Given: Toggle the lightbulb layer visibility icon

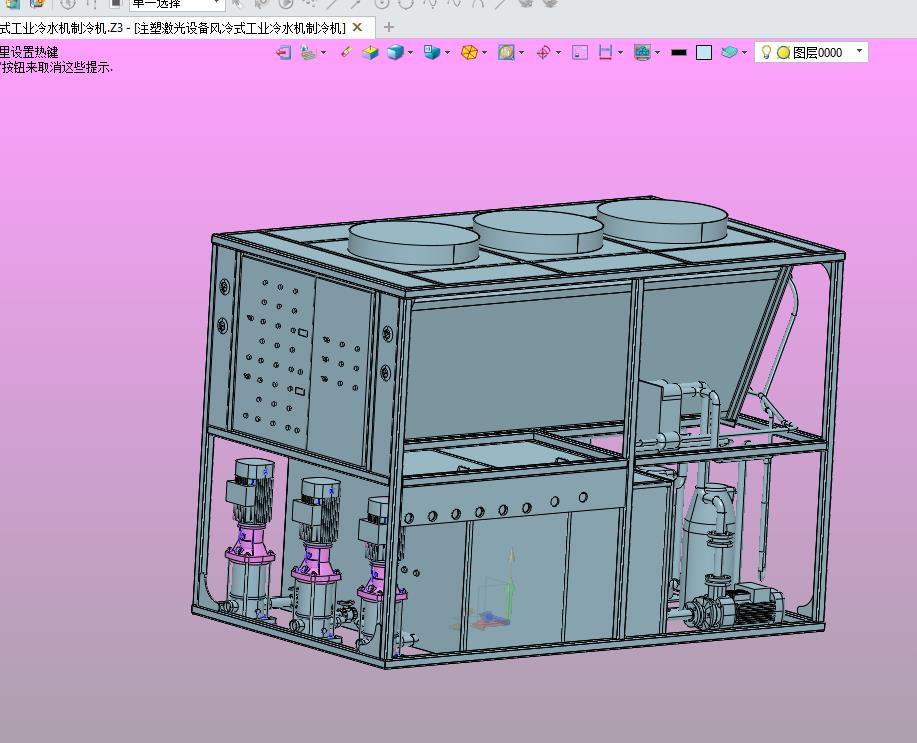Looking at the screenshot, I should coord(766,53).
